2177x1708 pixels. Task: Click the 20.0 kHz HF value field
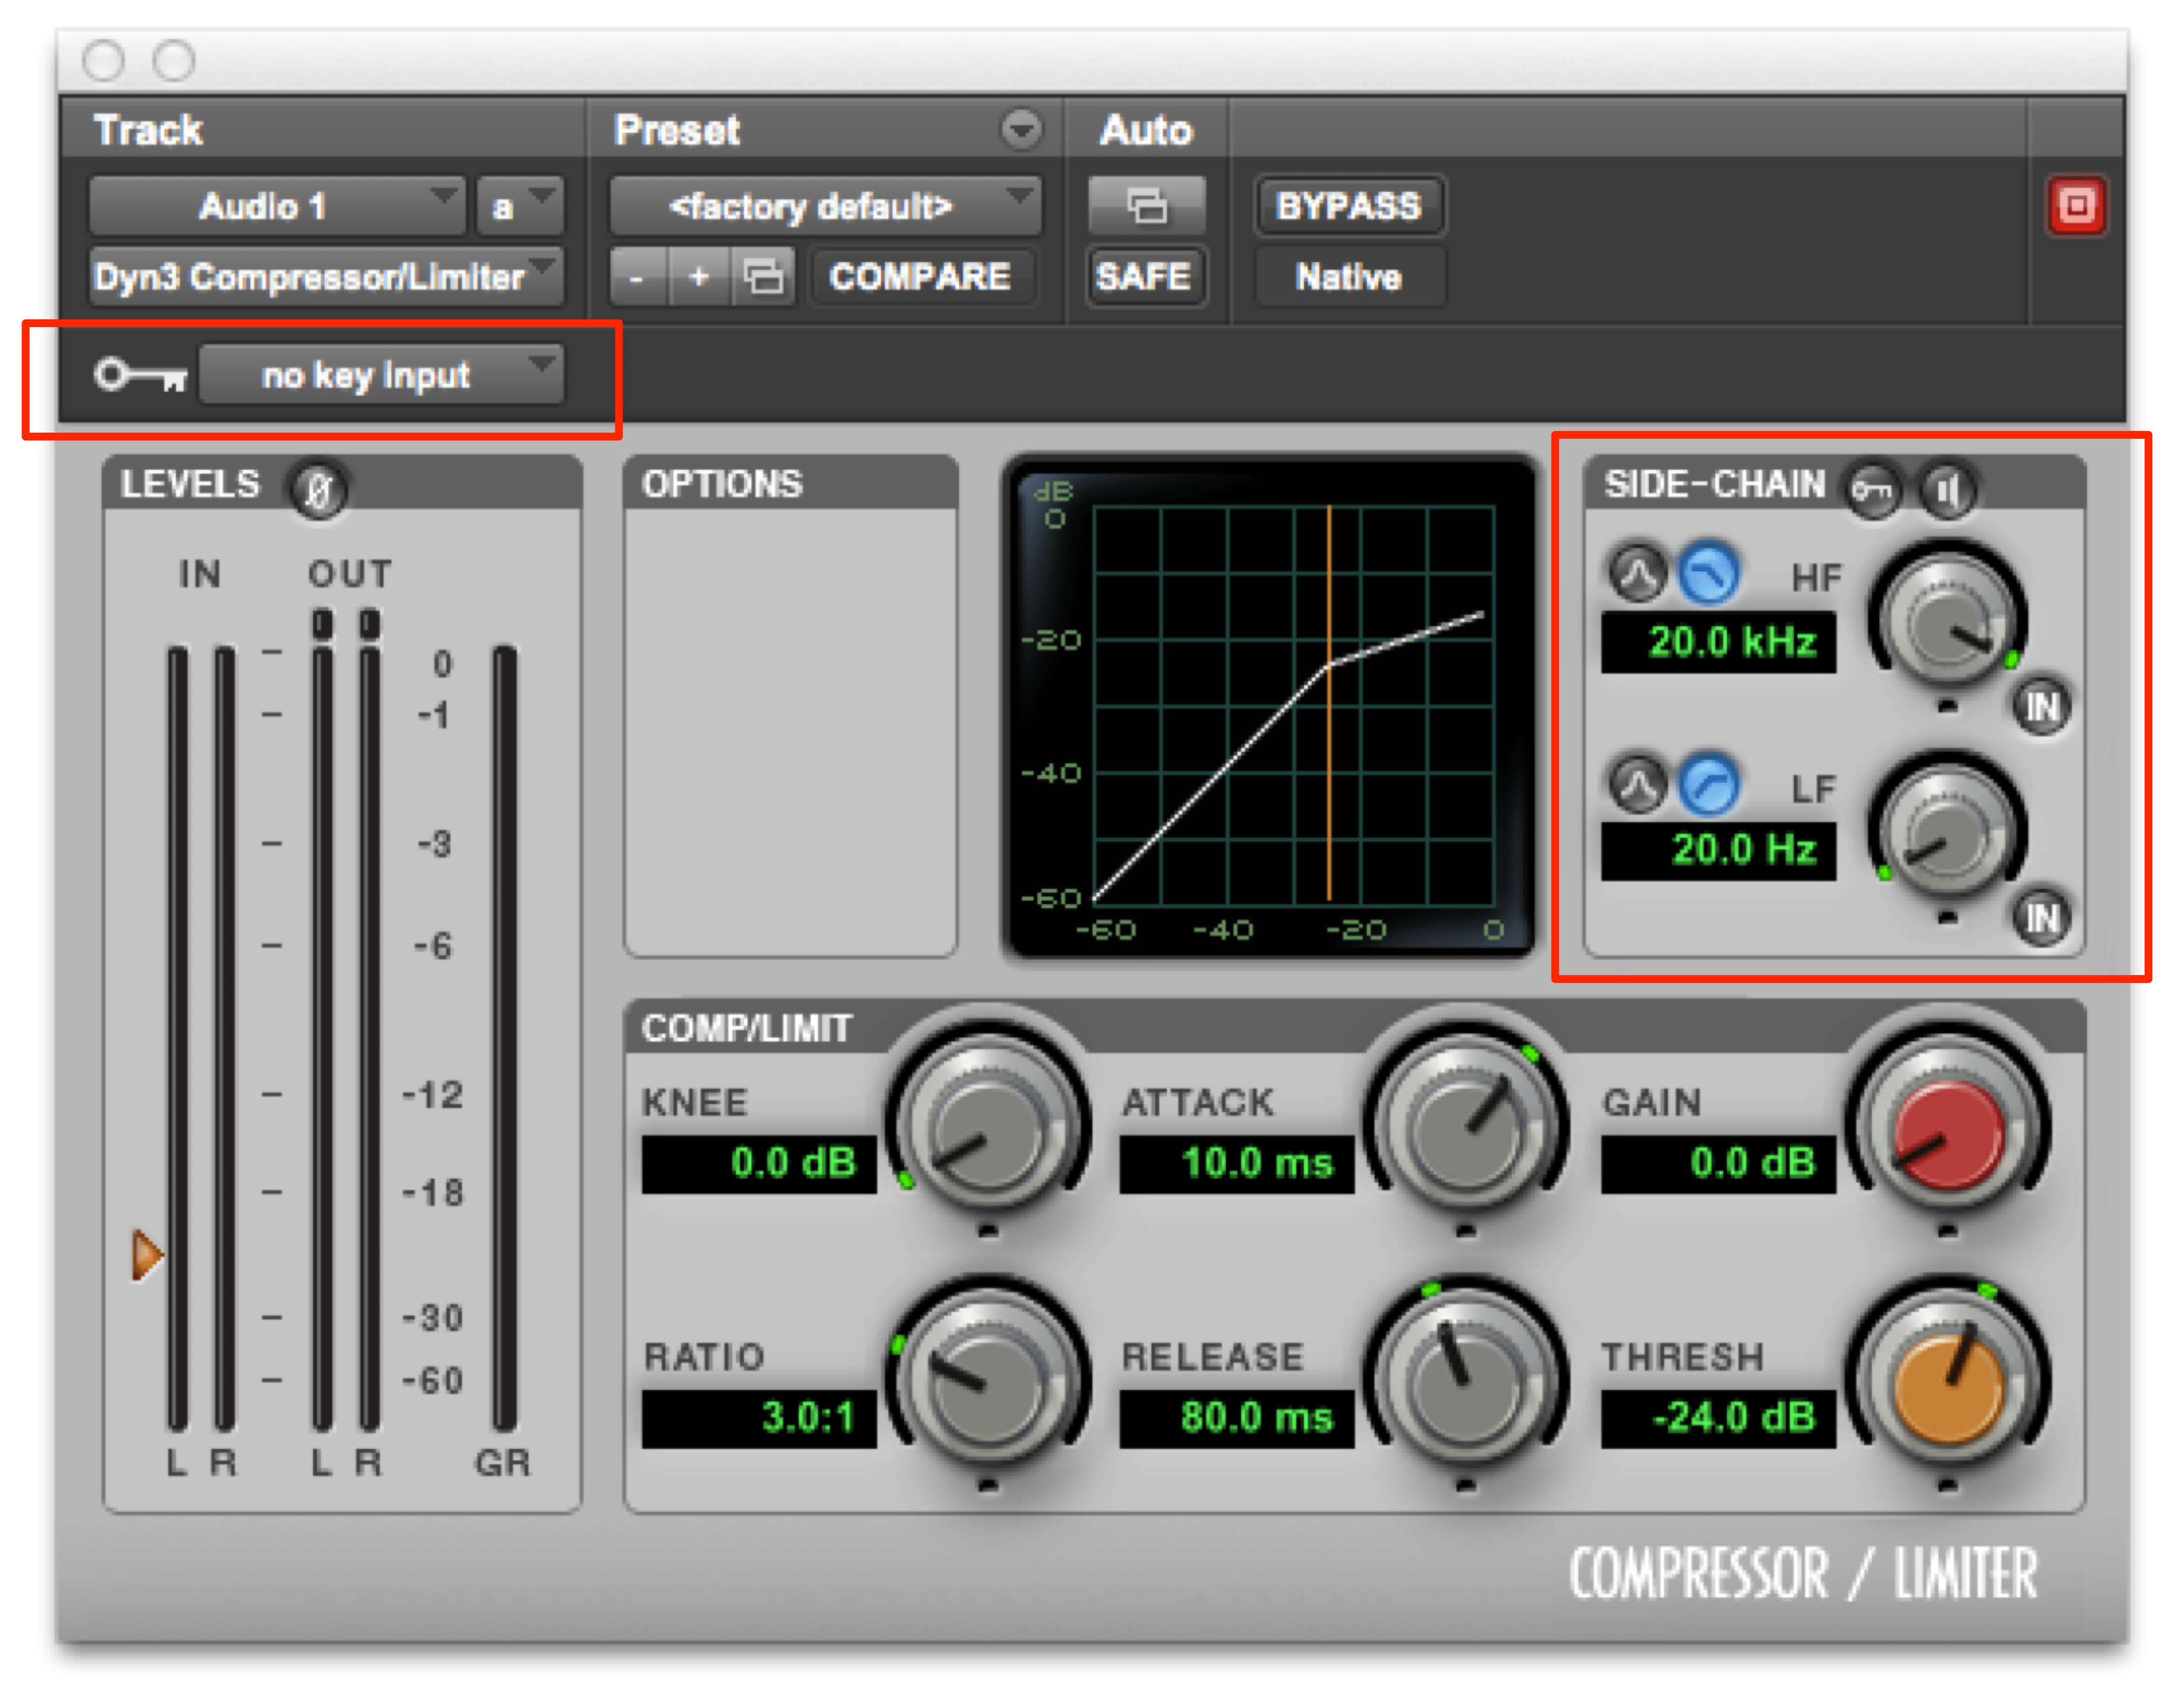pos(1718,642)
